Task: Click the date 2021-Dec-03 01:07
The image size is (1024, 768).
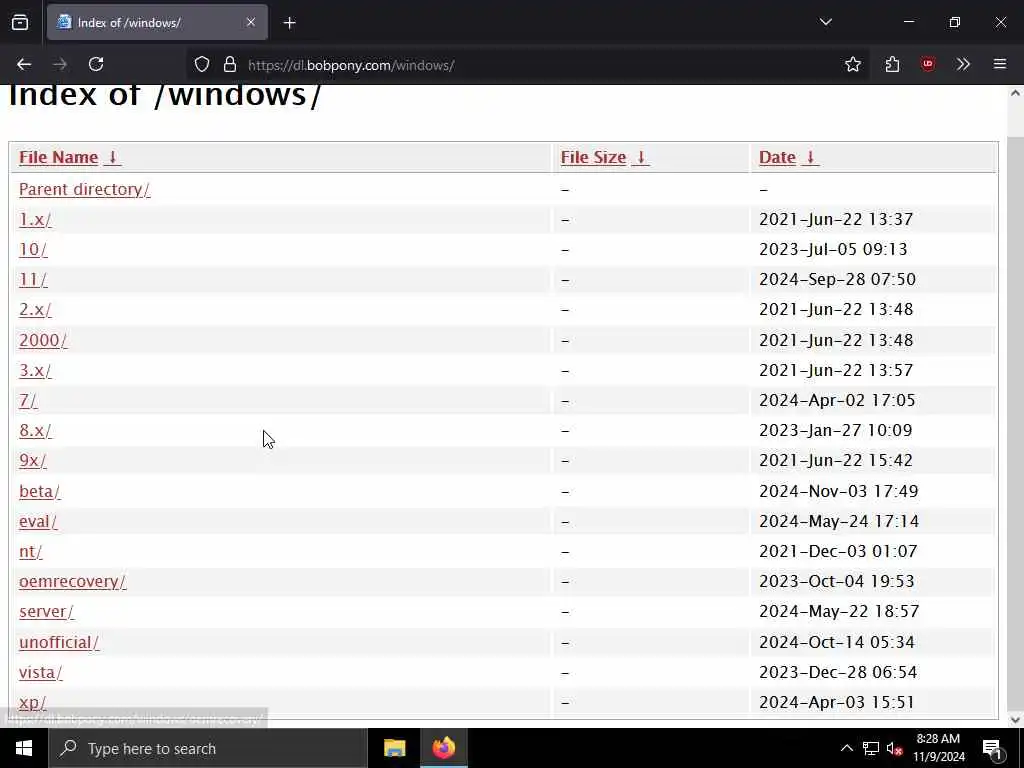Action: point(838,551)
